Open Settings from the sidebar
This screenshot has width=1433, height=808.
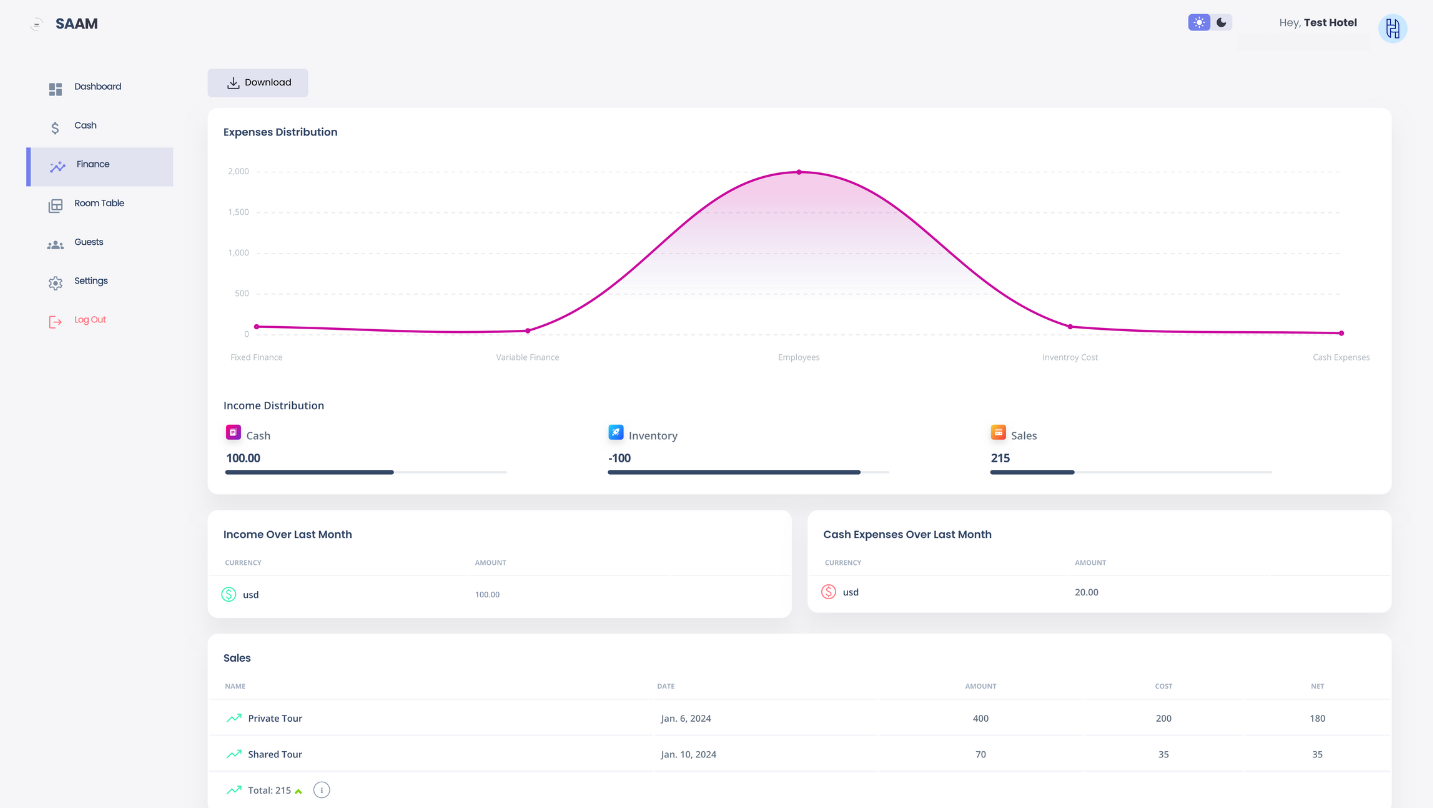[90, 282]
